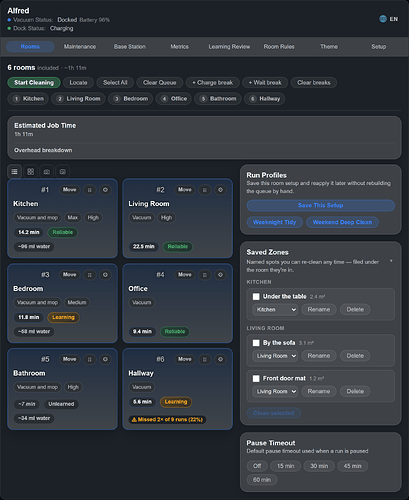Viewport: 409px width, 500px height.
Task: Set pause timeout to 15 min
Action: (286, 466)
